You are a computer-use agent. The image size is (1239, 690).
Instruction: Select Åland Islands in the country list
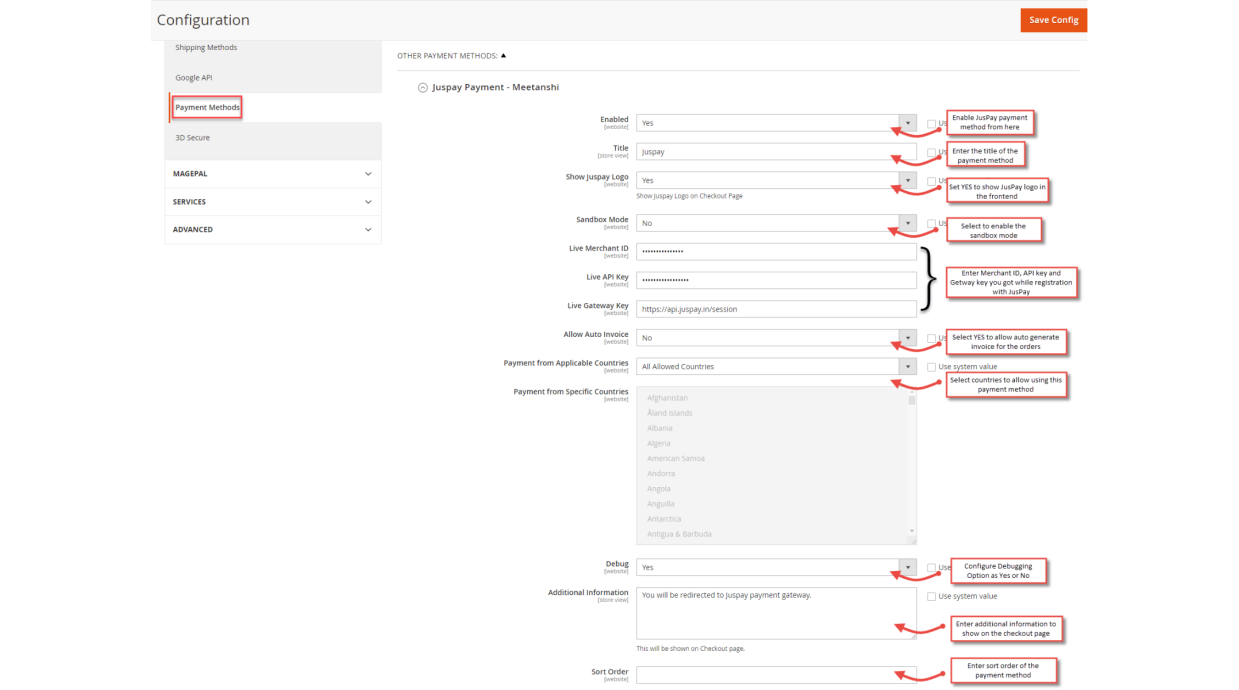[670, 413]
